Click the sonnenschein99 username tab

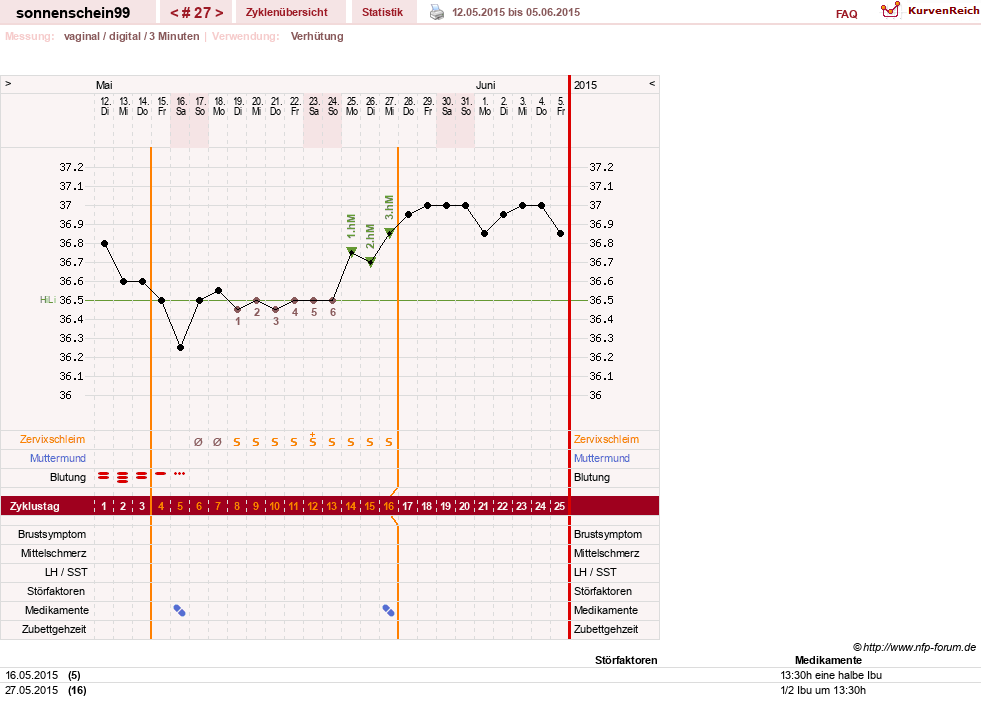pos(73,13)
